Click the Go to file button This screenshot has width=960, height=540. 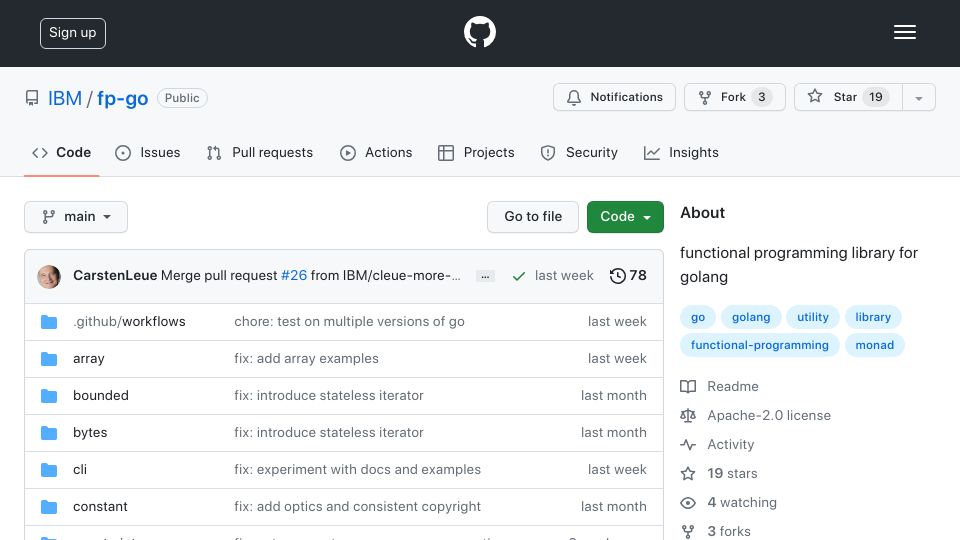(533, 217)
